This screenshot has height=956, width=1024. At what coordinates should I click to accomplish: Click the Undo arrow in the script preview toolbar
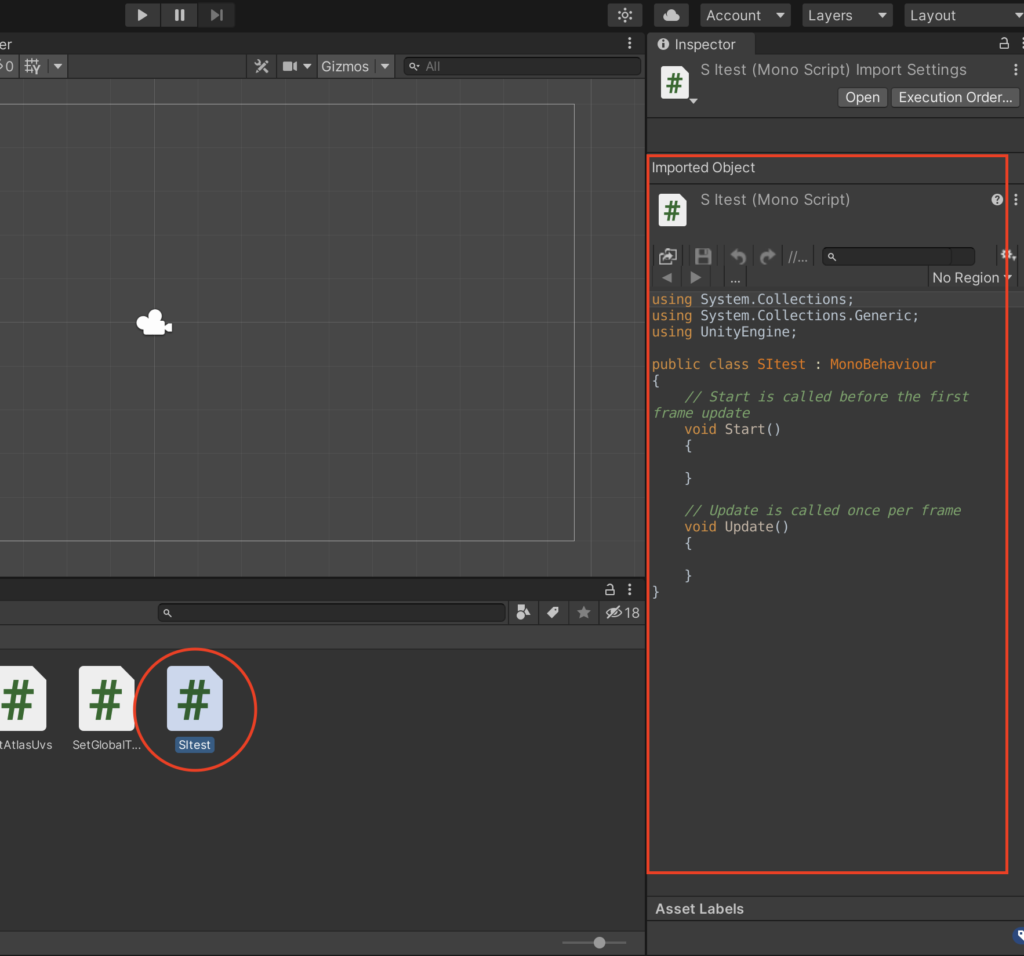click(x=737, y=256)
